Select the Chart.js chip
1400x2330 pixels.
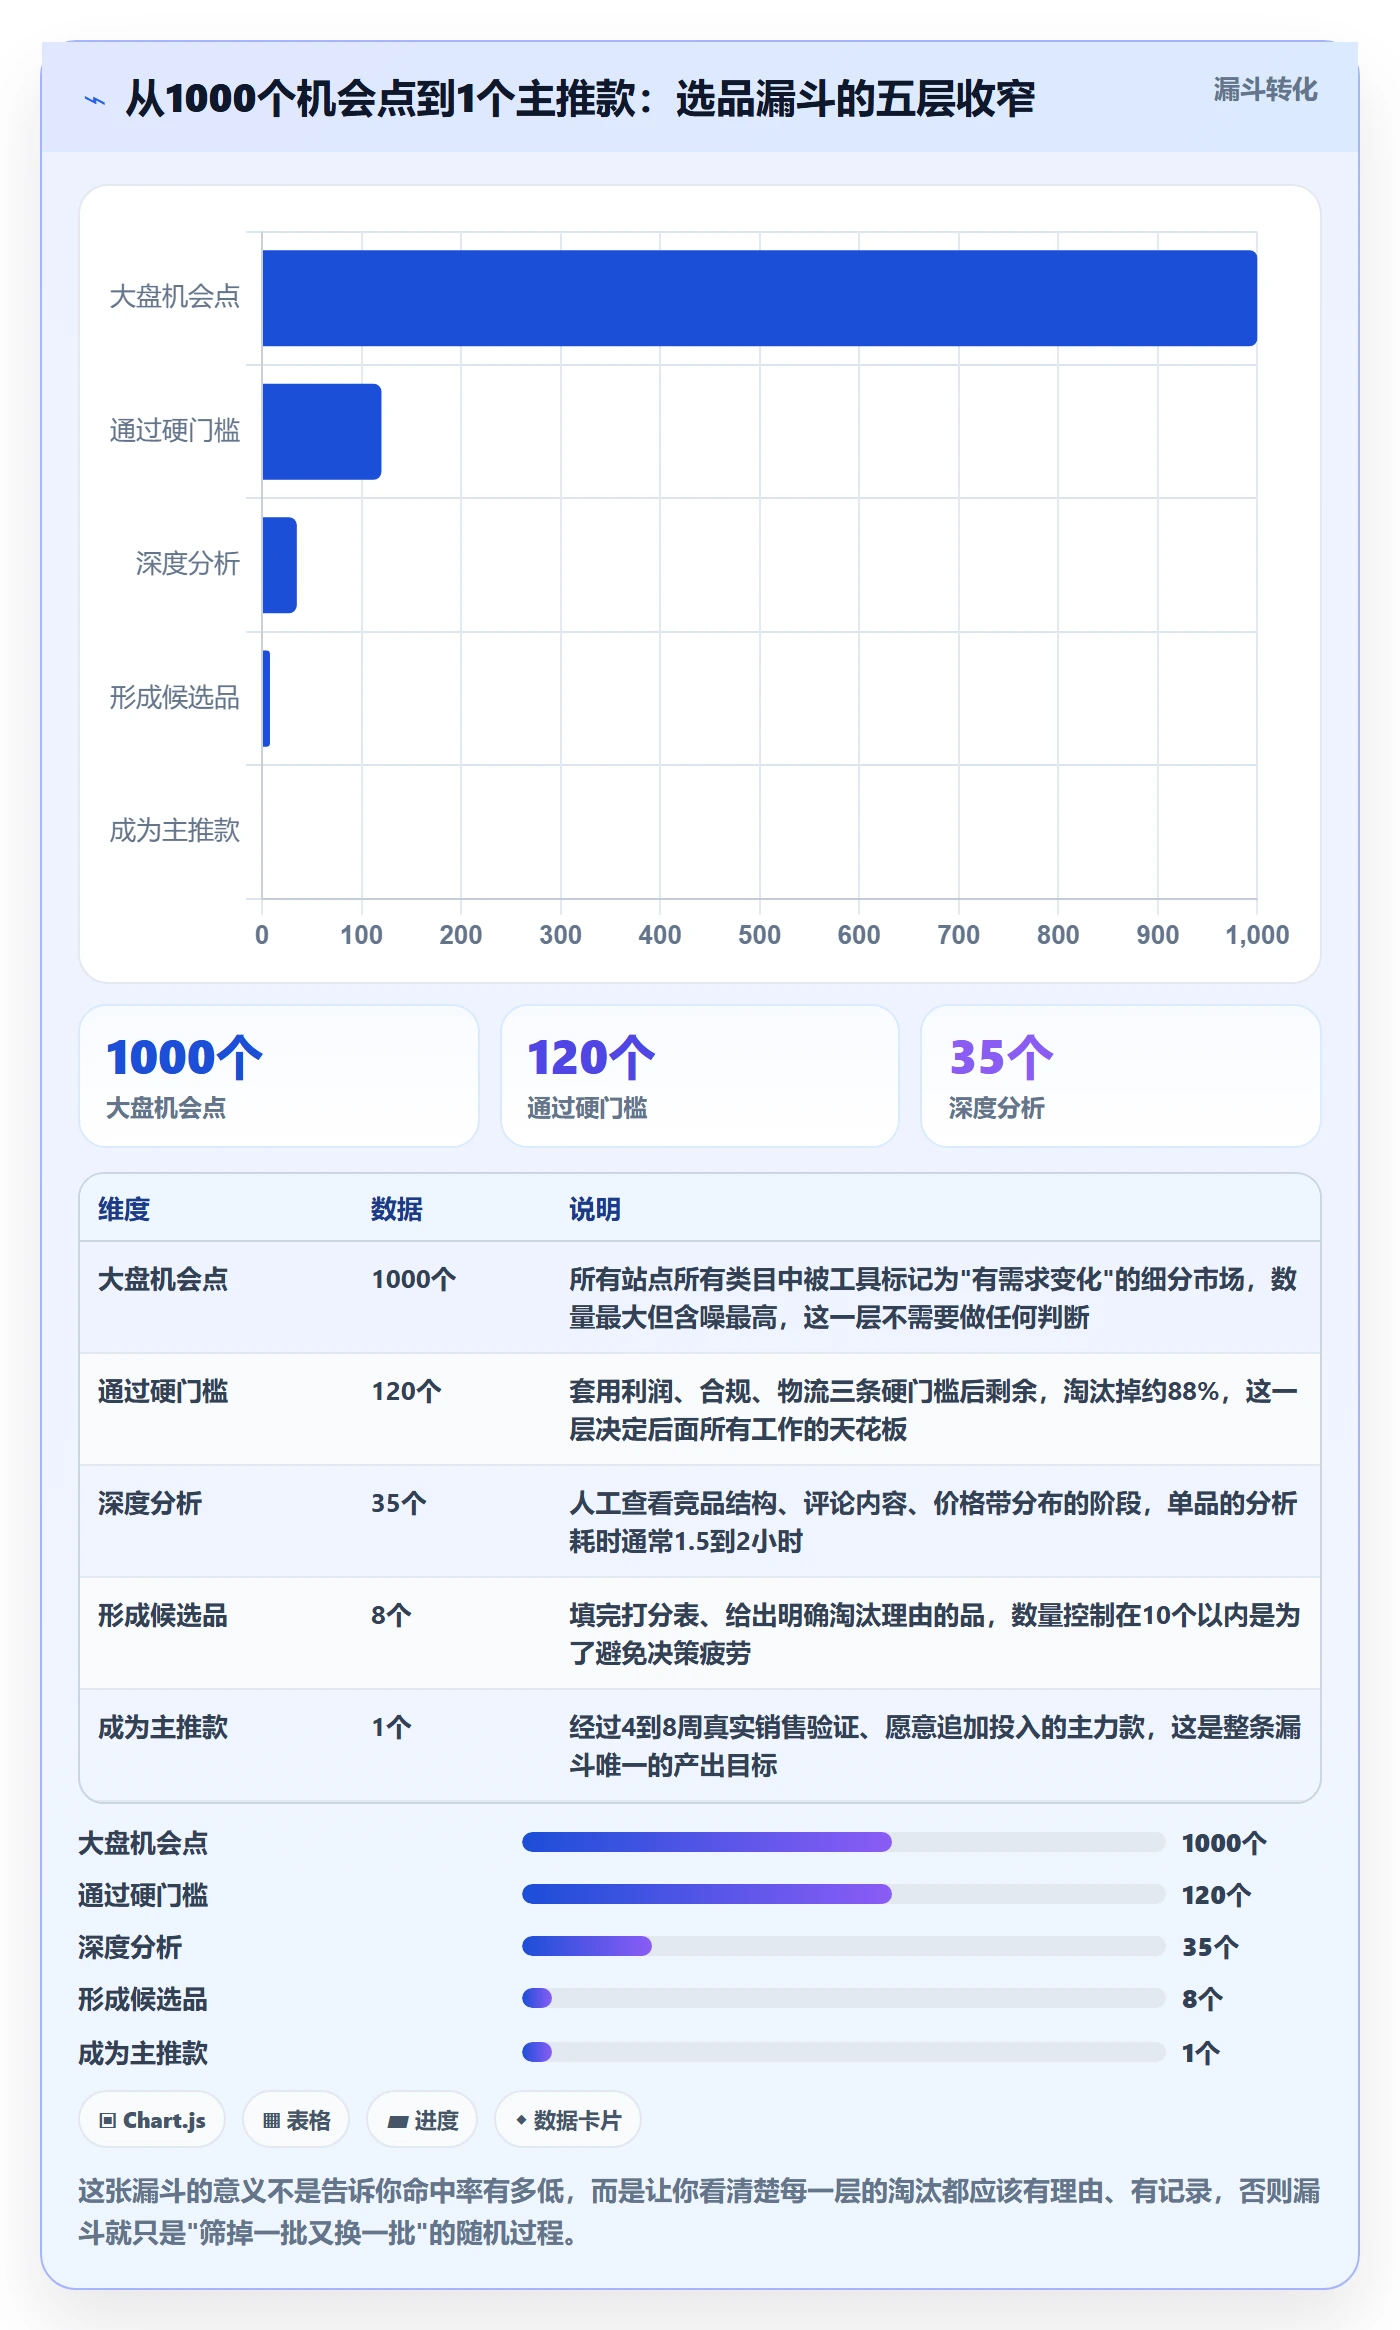point(152,2119)
